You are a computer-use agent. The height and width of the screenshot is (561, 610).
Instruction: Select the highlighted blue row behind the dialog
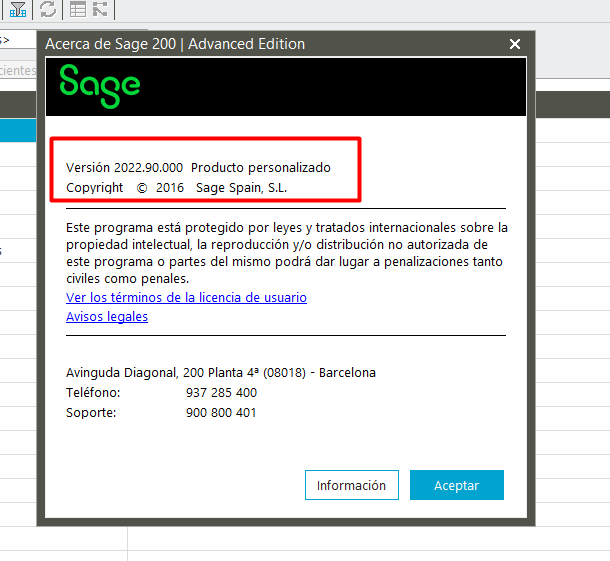click(18, 130)
